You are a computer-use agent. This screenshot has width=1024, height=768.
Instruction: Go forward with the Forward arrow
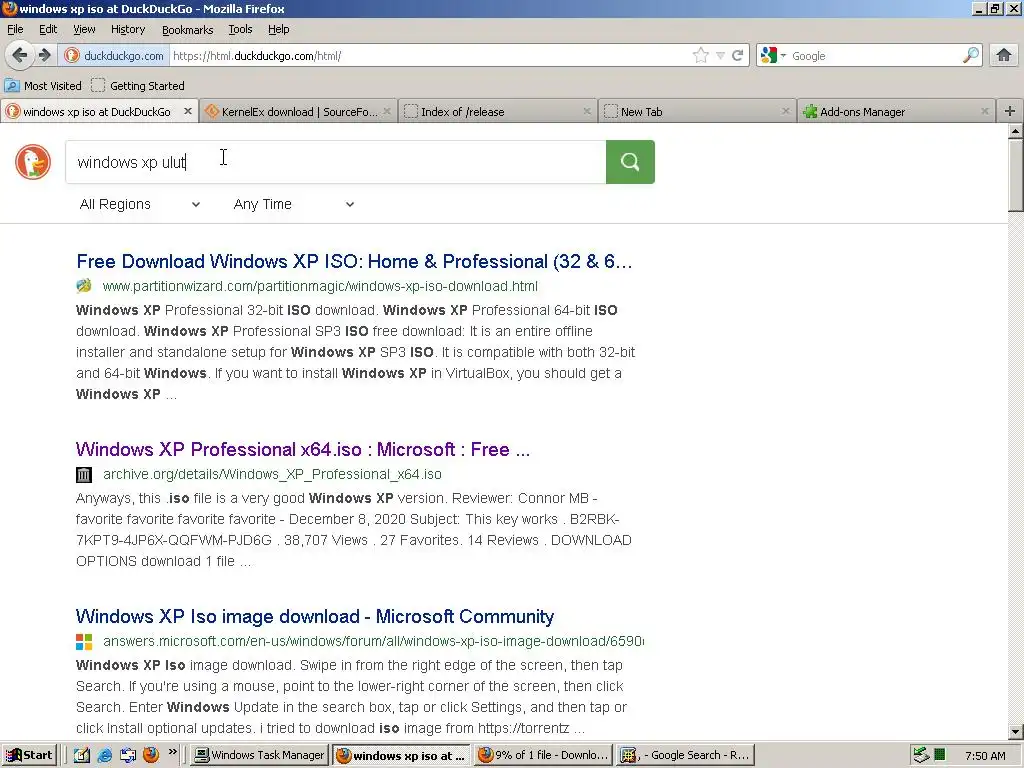[44, 56]
